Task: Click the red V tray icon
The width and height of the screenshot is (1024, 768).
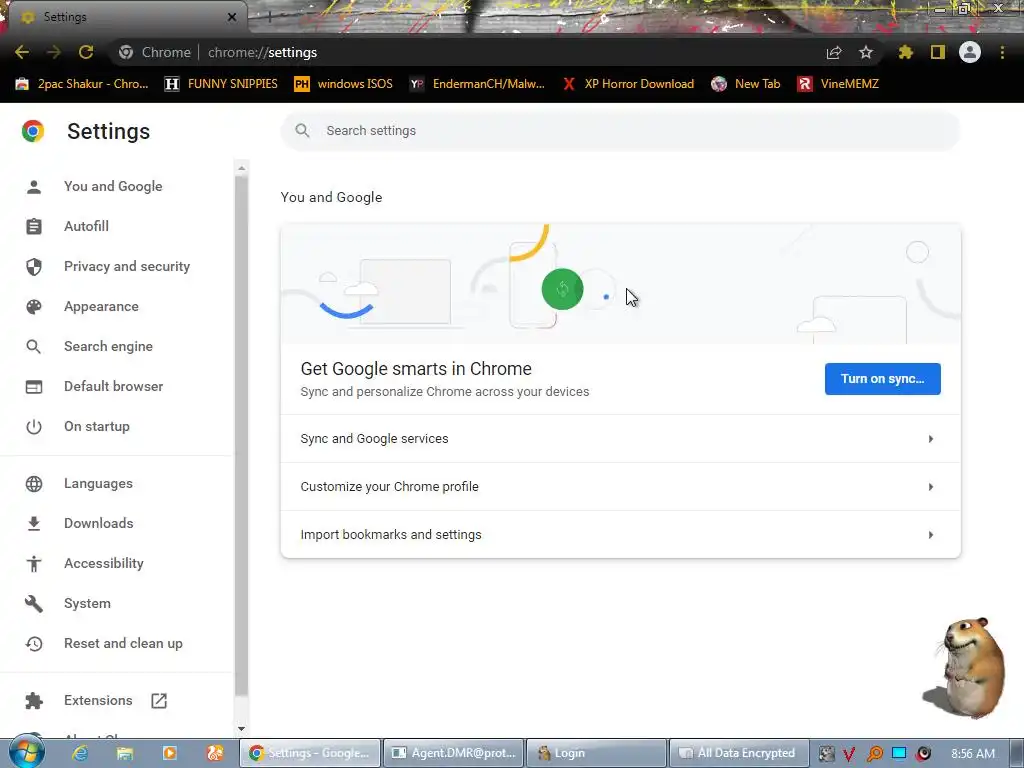Action: pyautogui.click(x=849, y=754)
